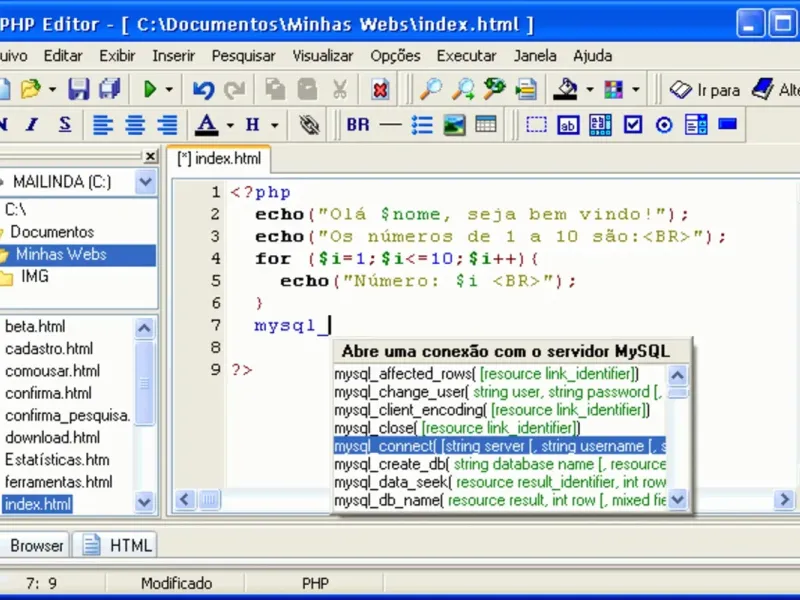The image size is (800, 600).
Task: Click the autocomplete list scroll up arrow
Action: (678, 376)
